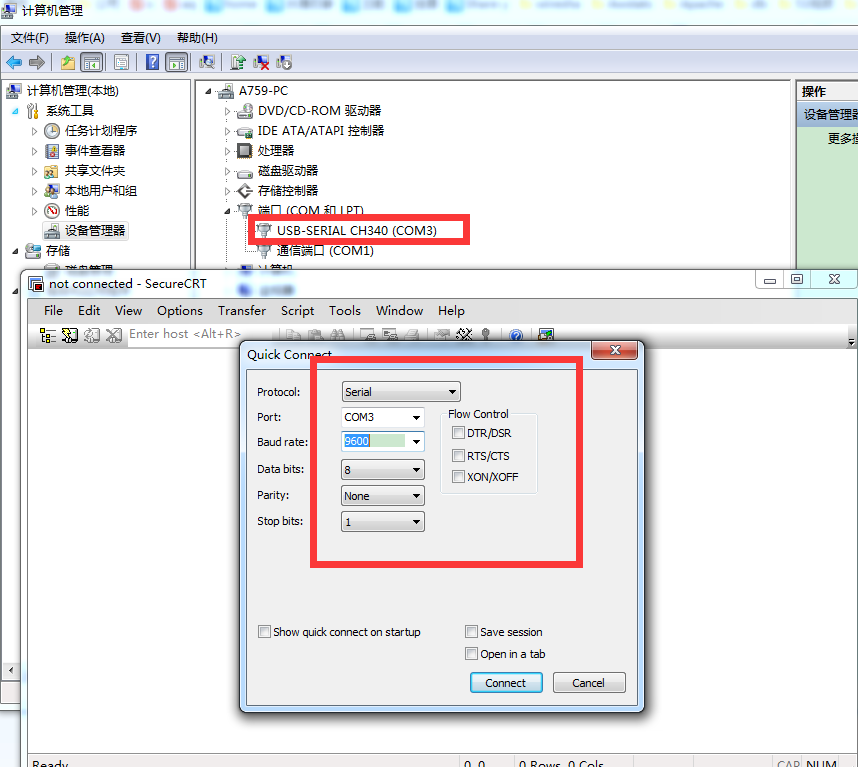Click SecureCRT Paste toolbar icon
858x767 pixels.
pyautogui.click(x=315, y=334)
